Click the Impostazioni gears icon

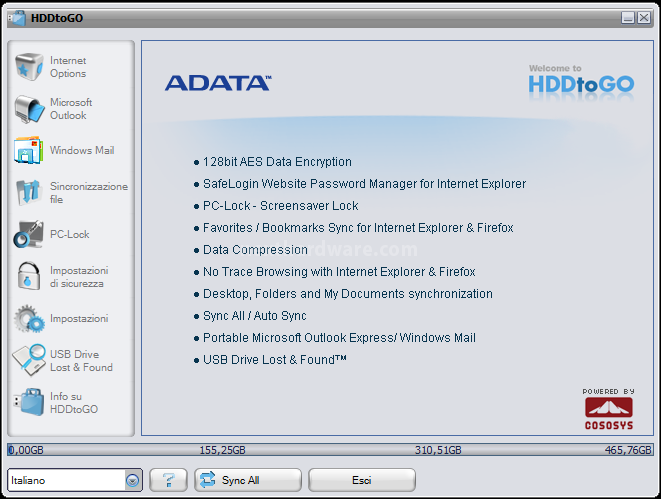coord(29,319)
